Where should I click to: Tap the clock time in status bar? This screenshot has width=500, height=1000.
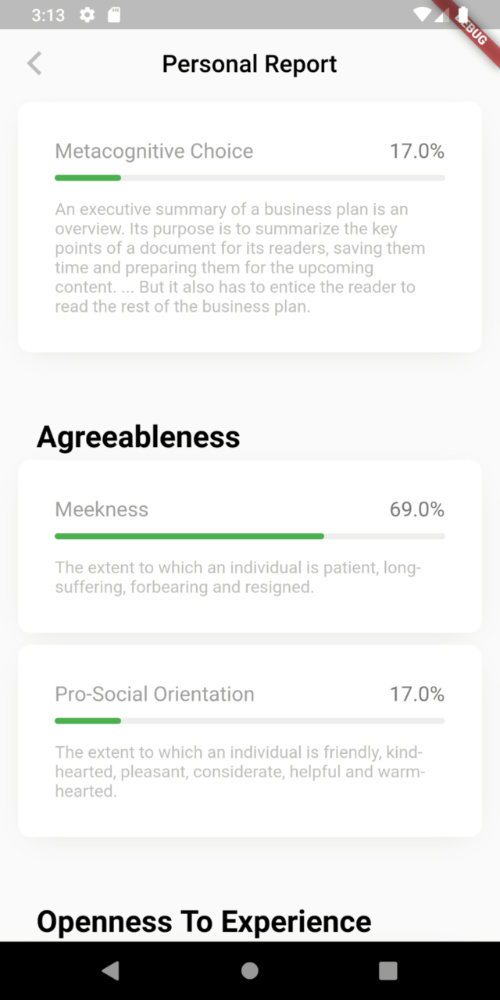48,15
